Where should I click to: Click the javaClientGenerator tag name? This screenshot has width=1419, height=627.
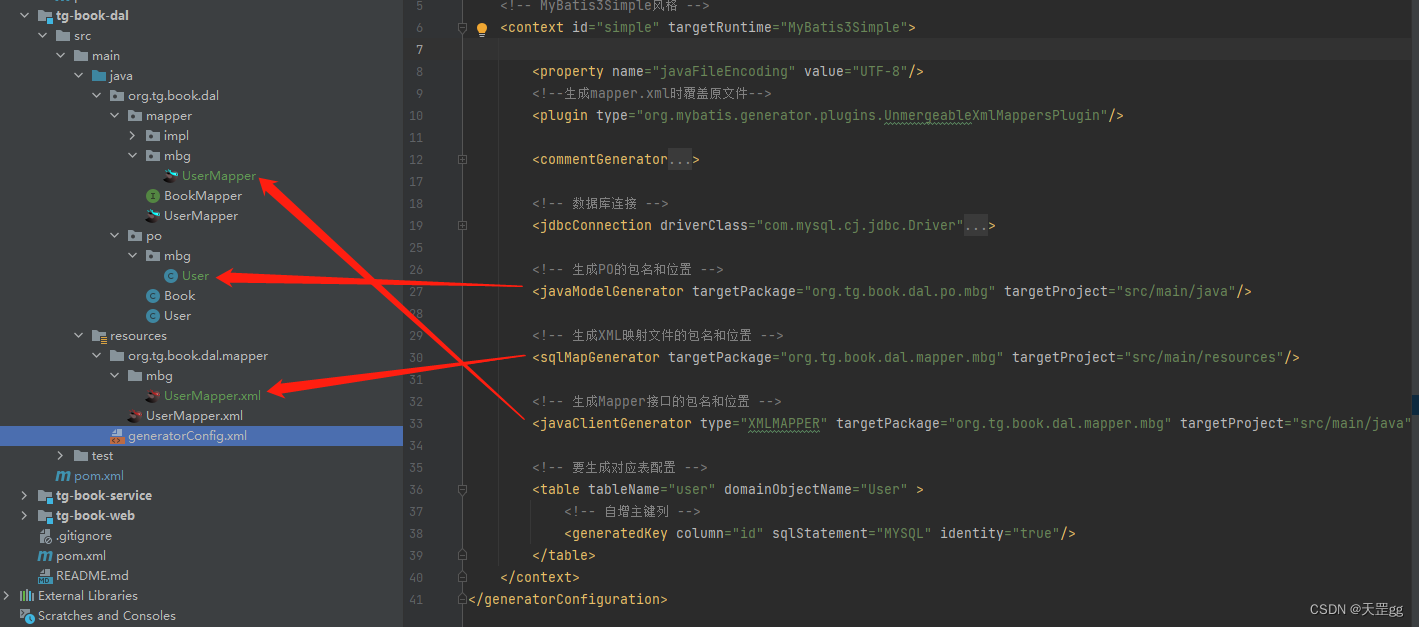point(616,424)
